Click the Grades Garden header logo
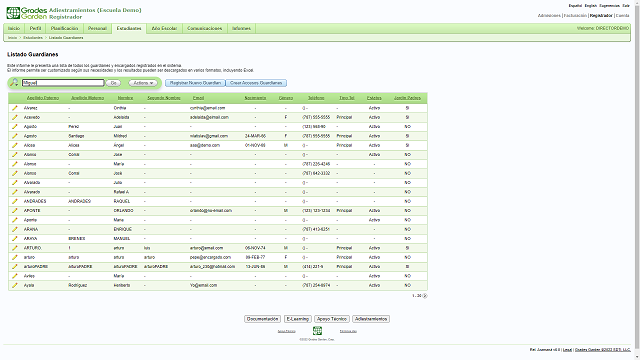This screenshot has width=640, height=360. [27, 13]
